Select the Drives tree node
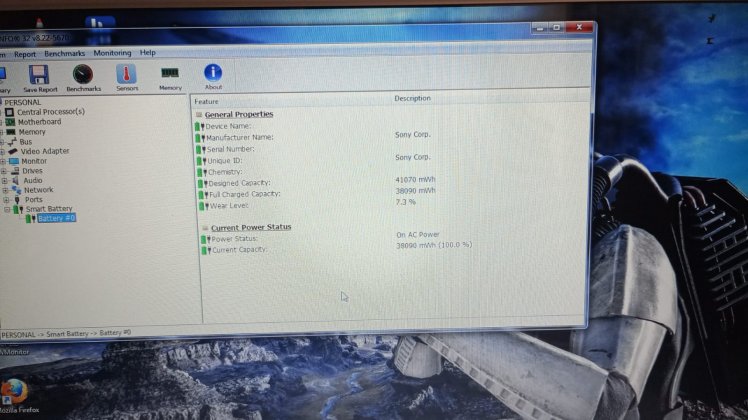 point(32,171)
